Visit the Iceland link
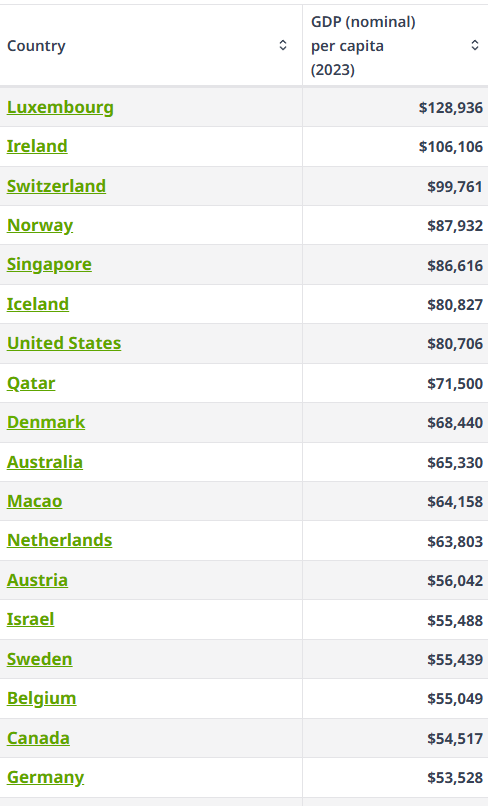The height and width of the screenshot is (806, 488). click(38, 304)
